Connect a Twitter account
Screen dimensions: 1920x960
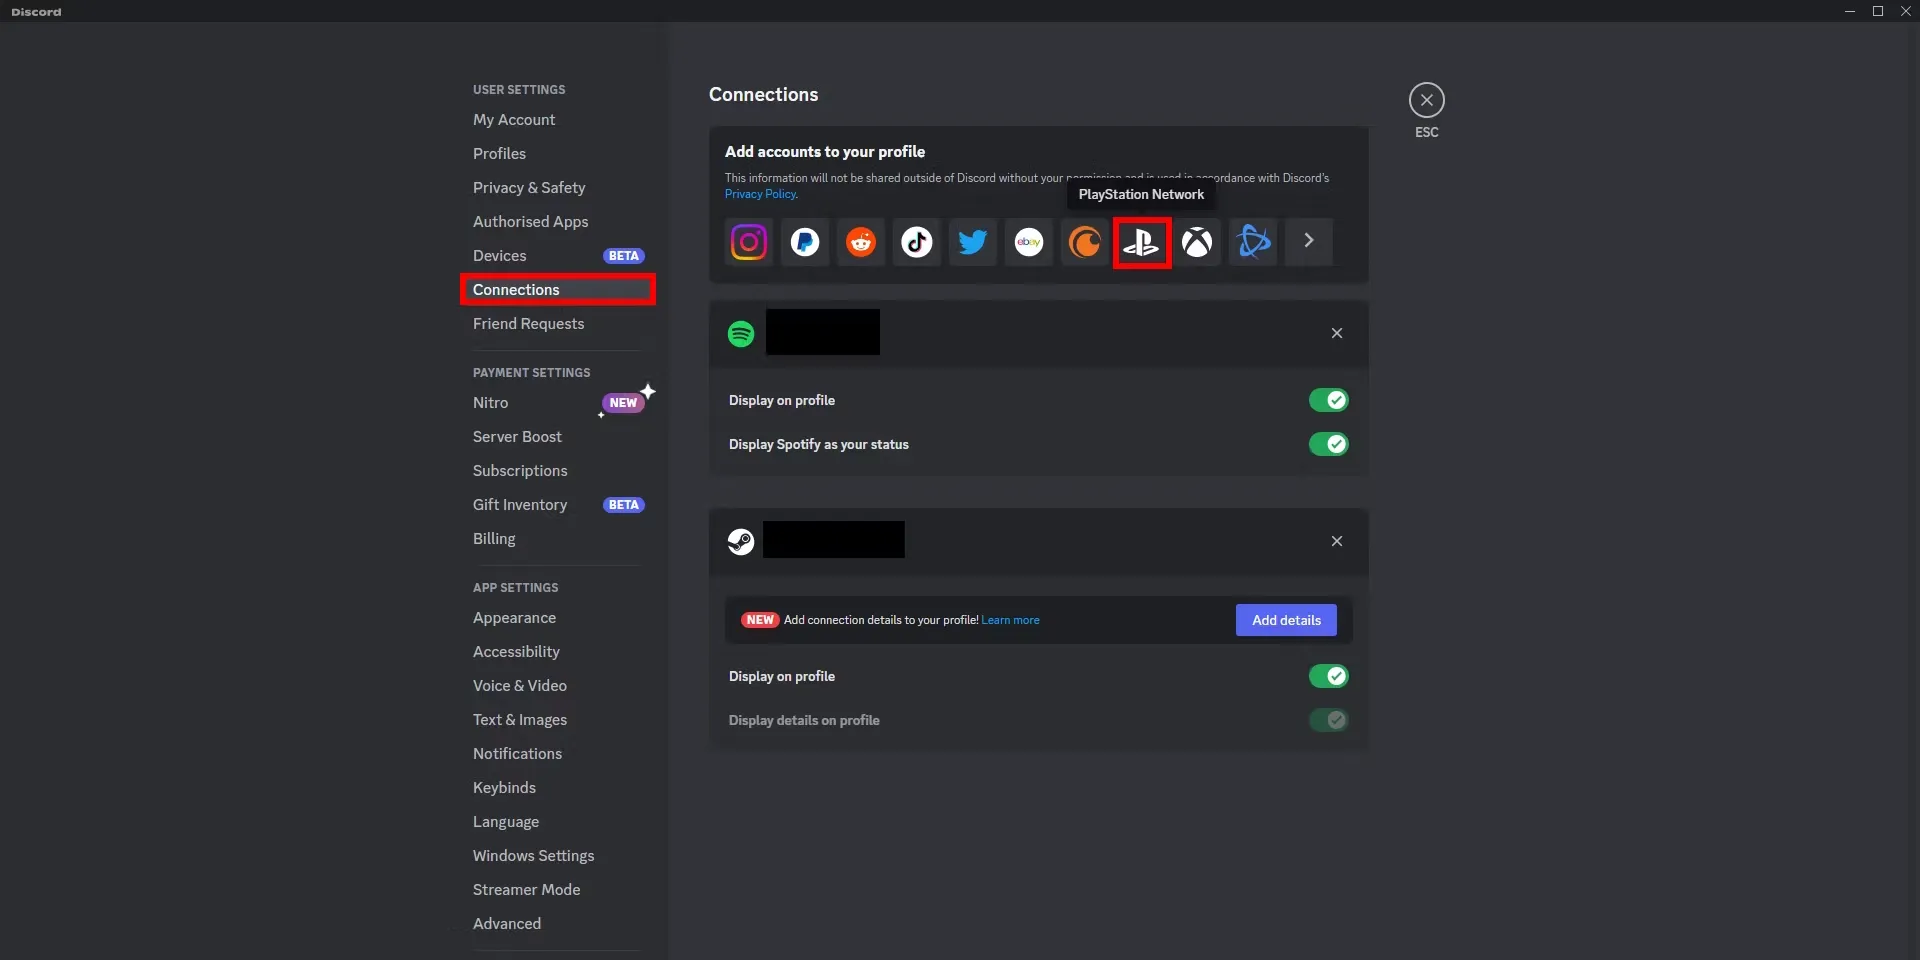tap(972, 242)
